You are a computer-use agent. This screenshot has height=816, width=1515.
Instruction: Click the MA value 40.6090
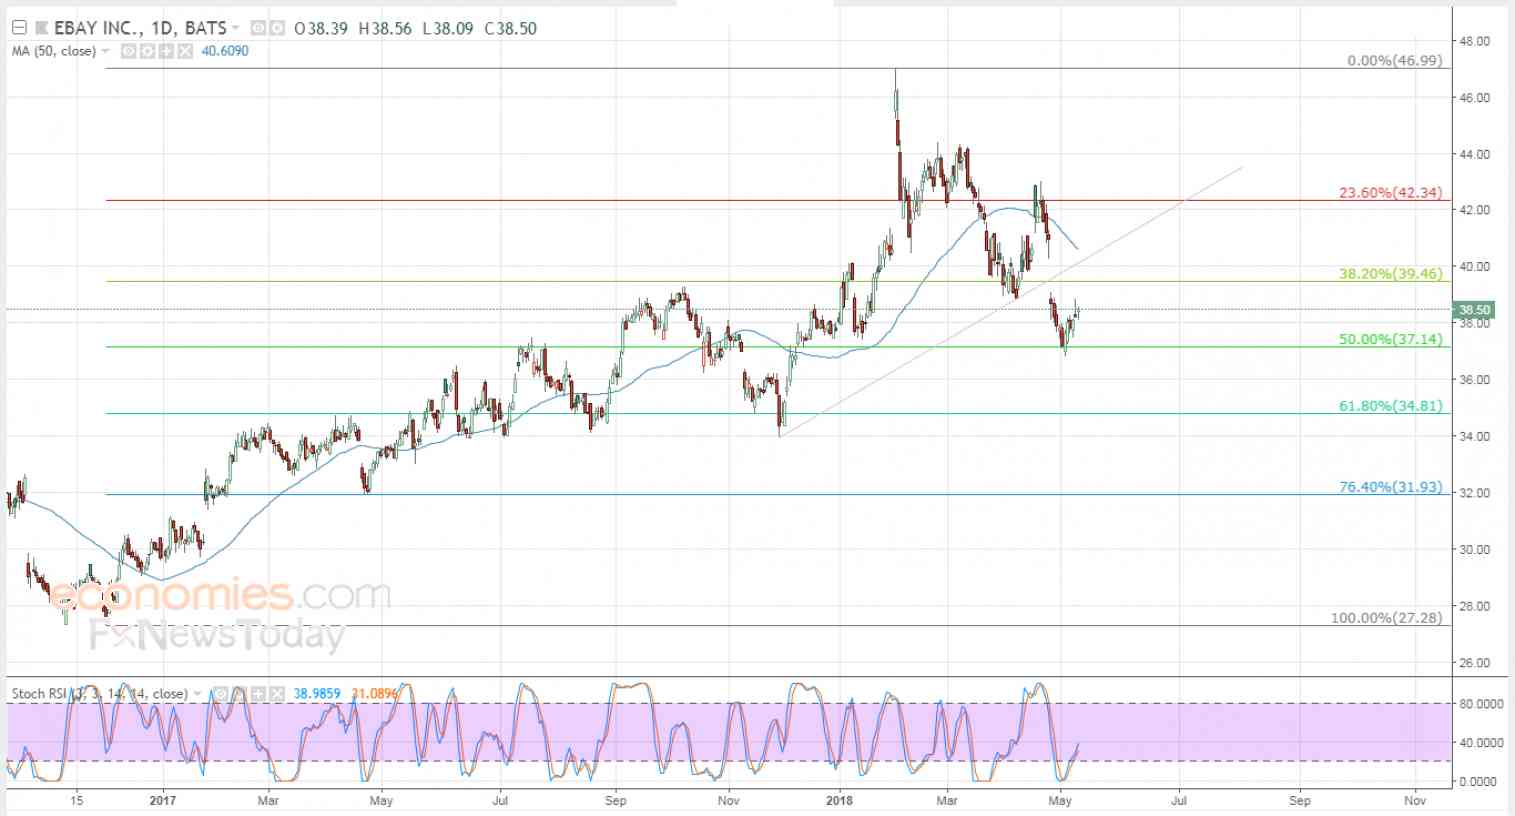pos(225,51)
